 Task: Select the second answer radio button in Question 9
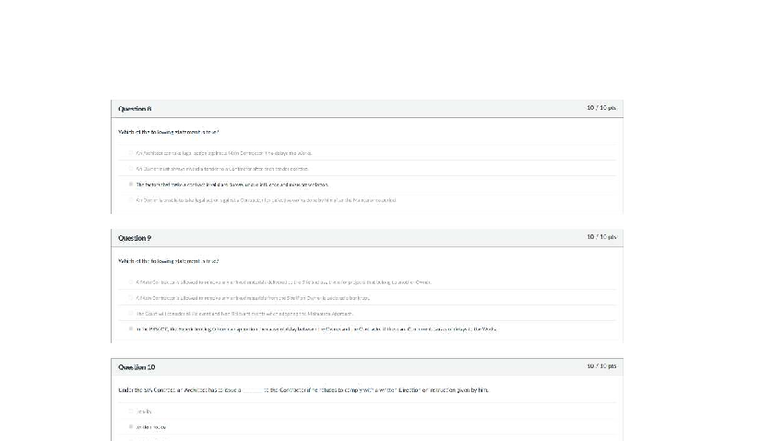[x=131, y=298]
